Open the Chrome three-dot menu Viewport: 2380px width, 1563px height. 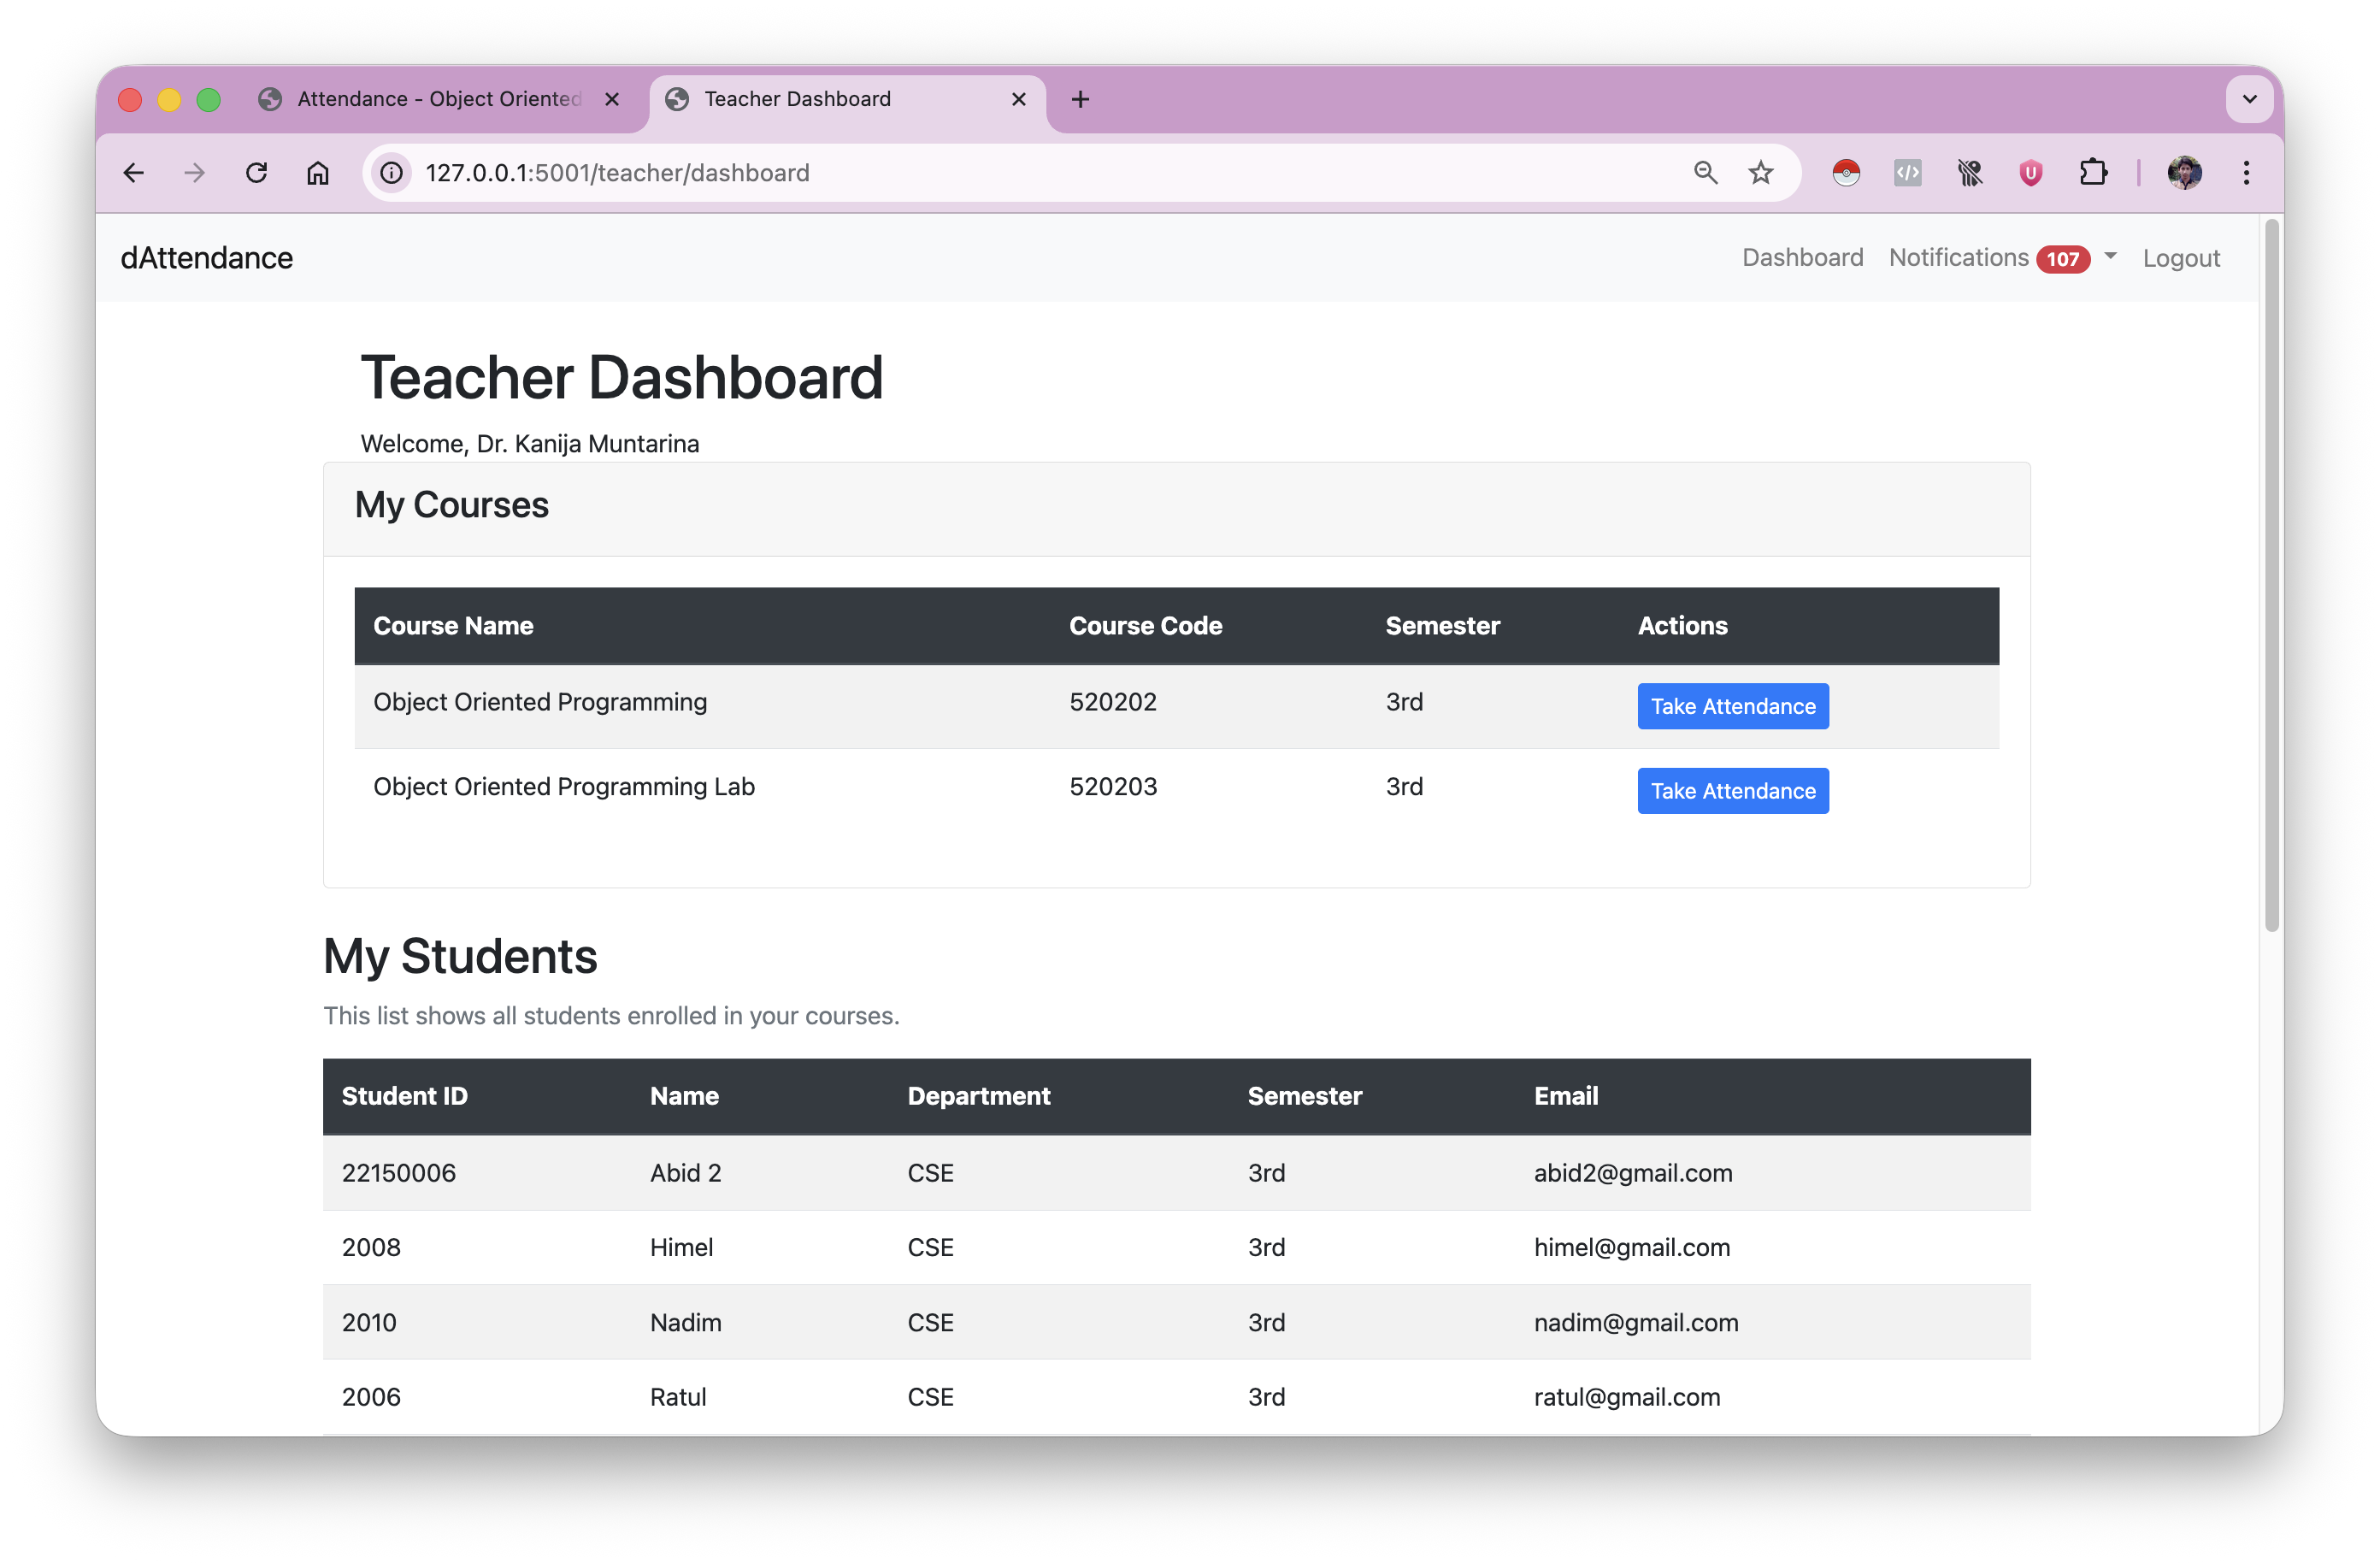coord(2246,173)
